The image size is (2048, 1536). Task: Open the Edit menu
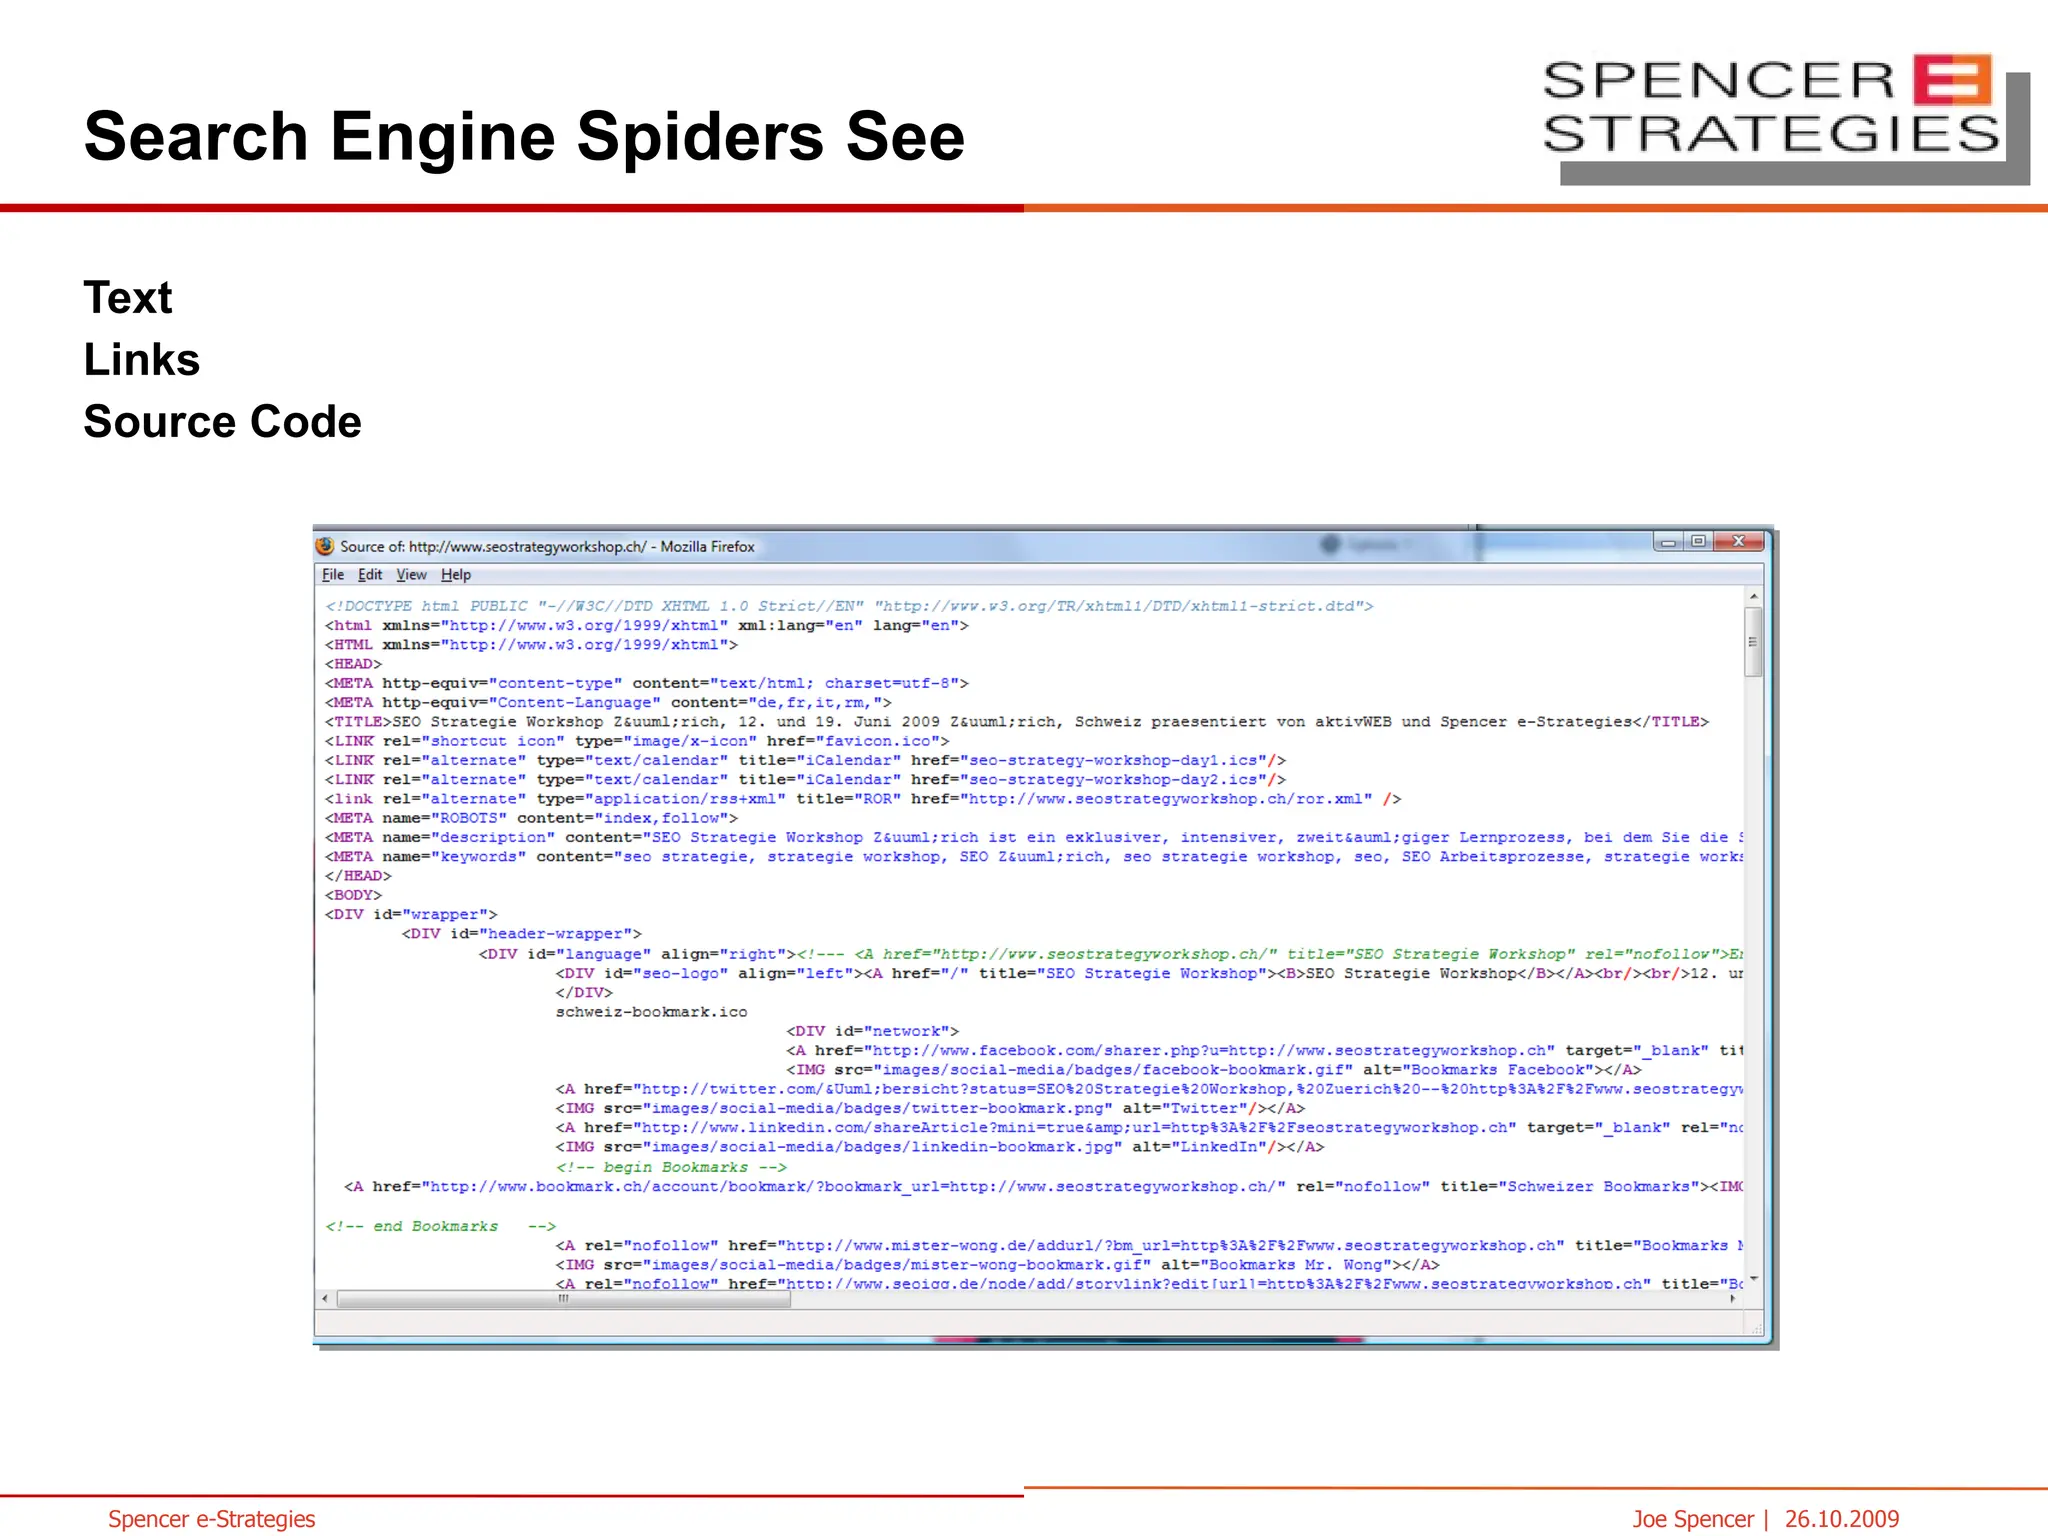[x=370, y=575]
